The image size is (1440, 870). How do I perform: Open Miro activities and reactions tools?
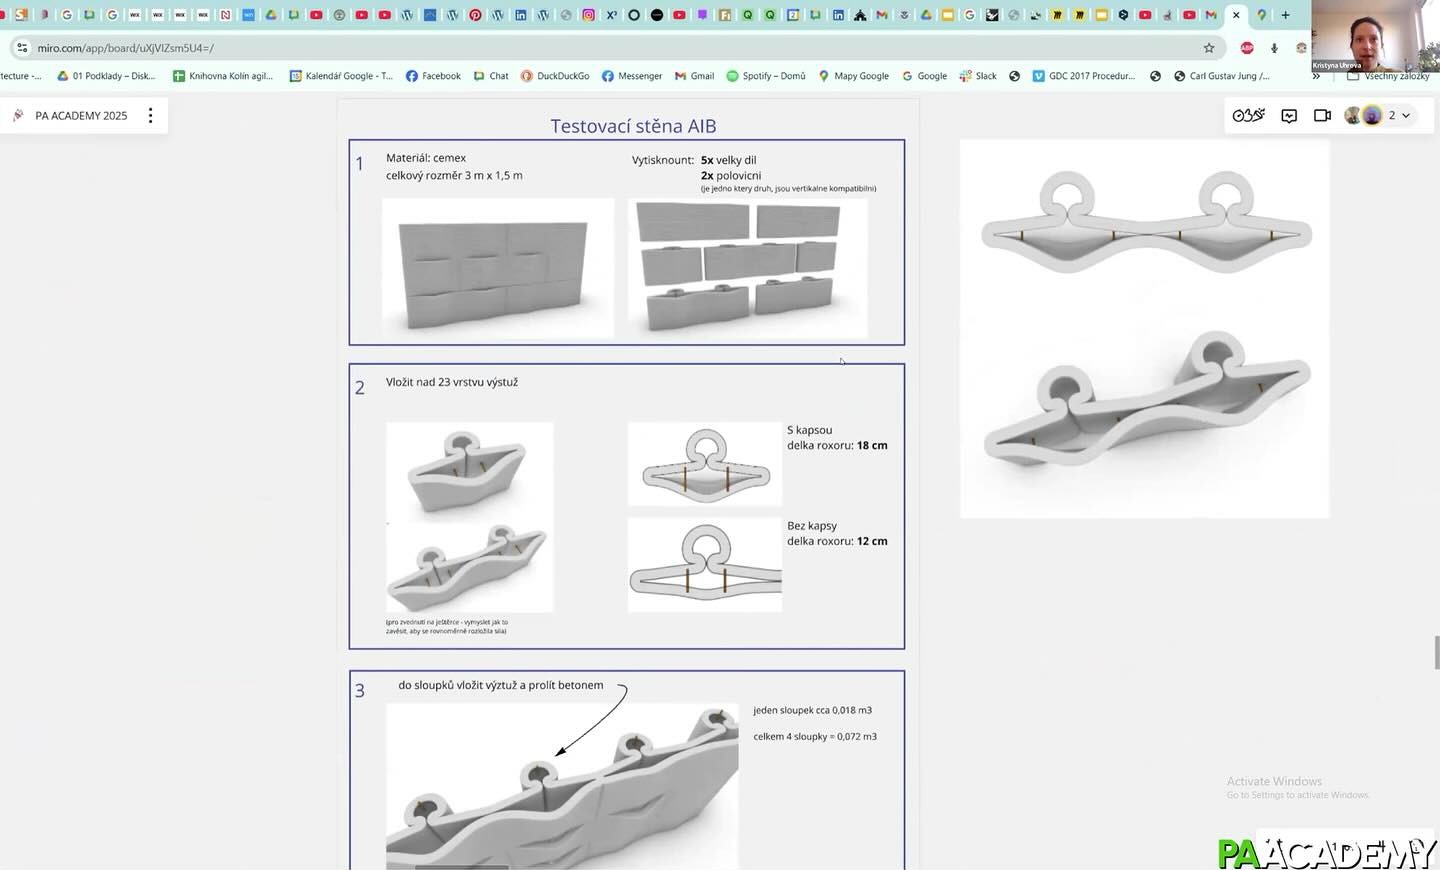pyautogui.click(x=1248, y=116)
